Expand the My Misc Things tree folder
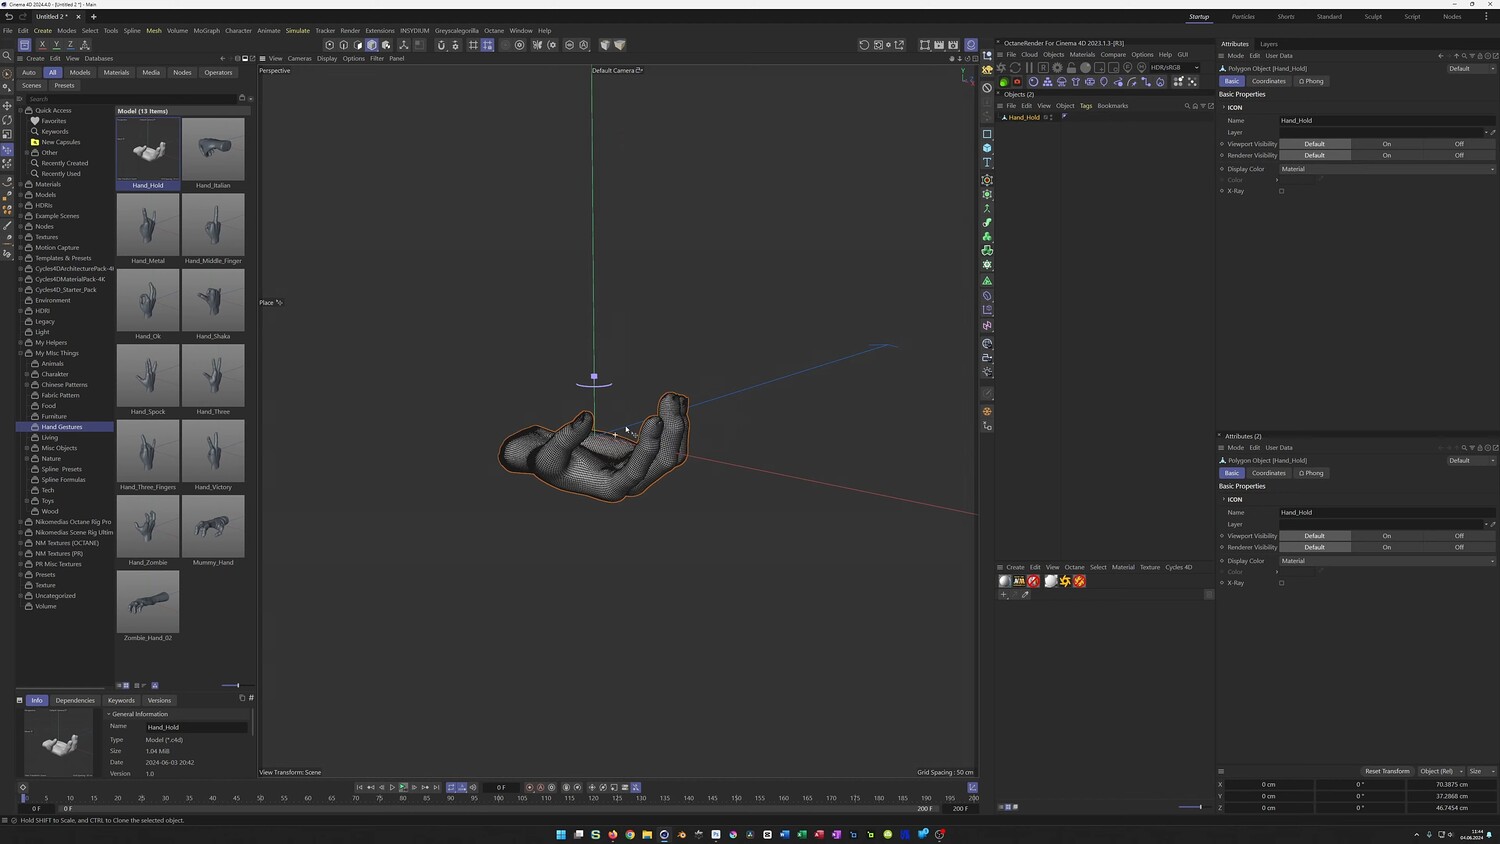 tap(21, 353)
